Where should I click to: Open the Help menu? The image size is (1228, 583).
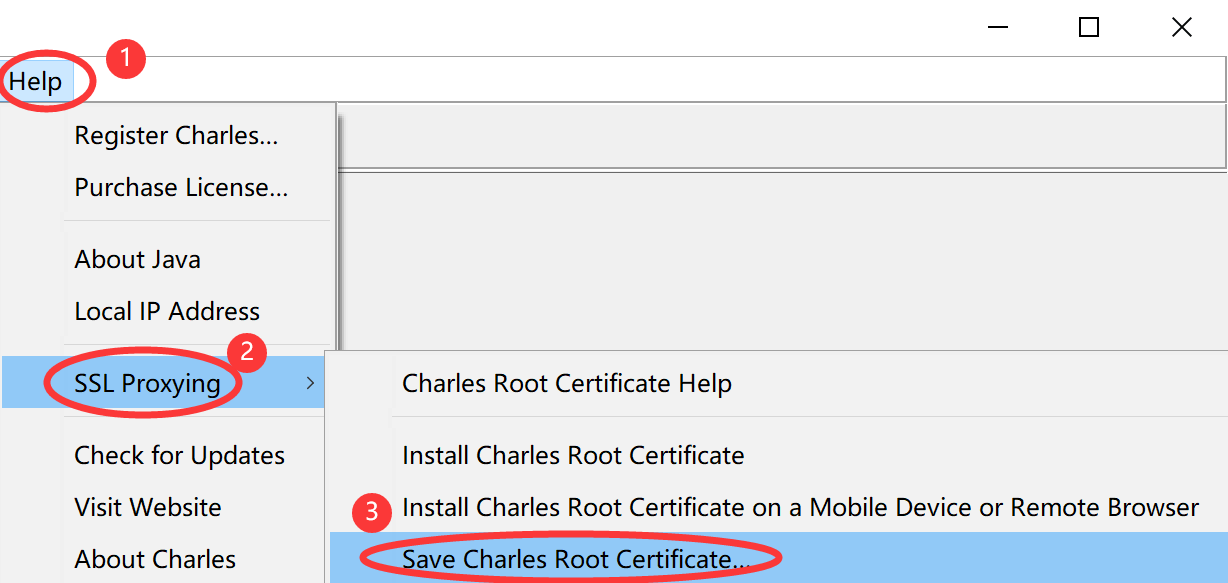[x=36, y=81]
